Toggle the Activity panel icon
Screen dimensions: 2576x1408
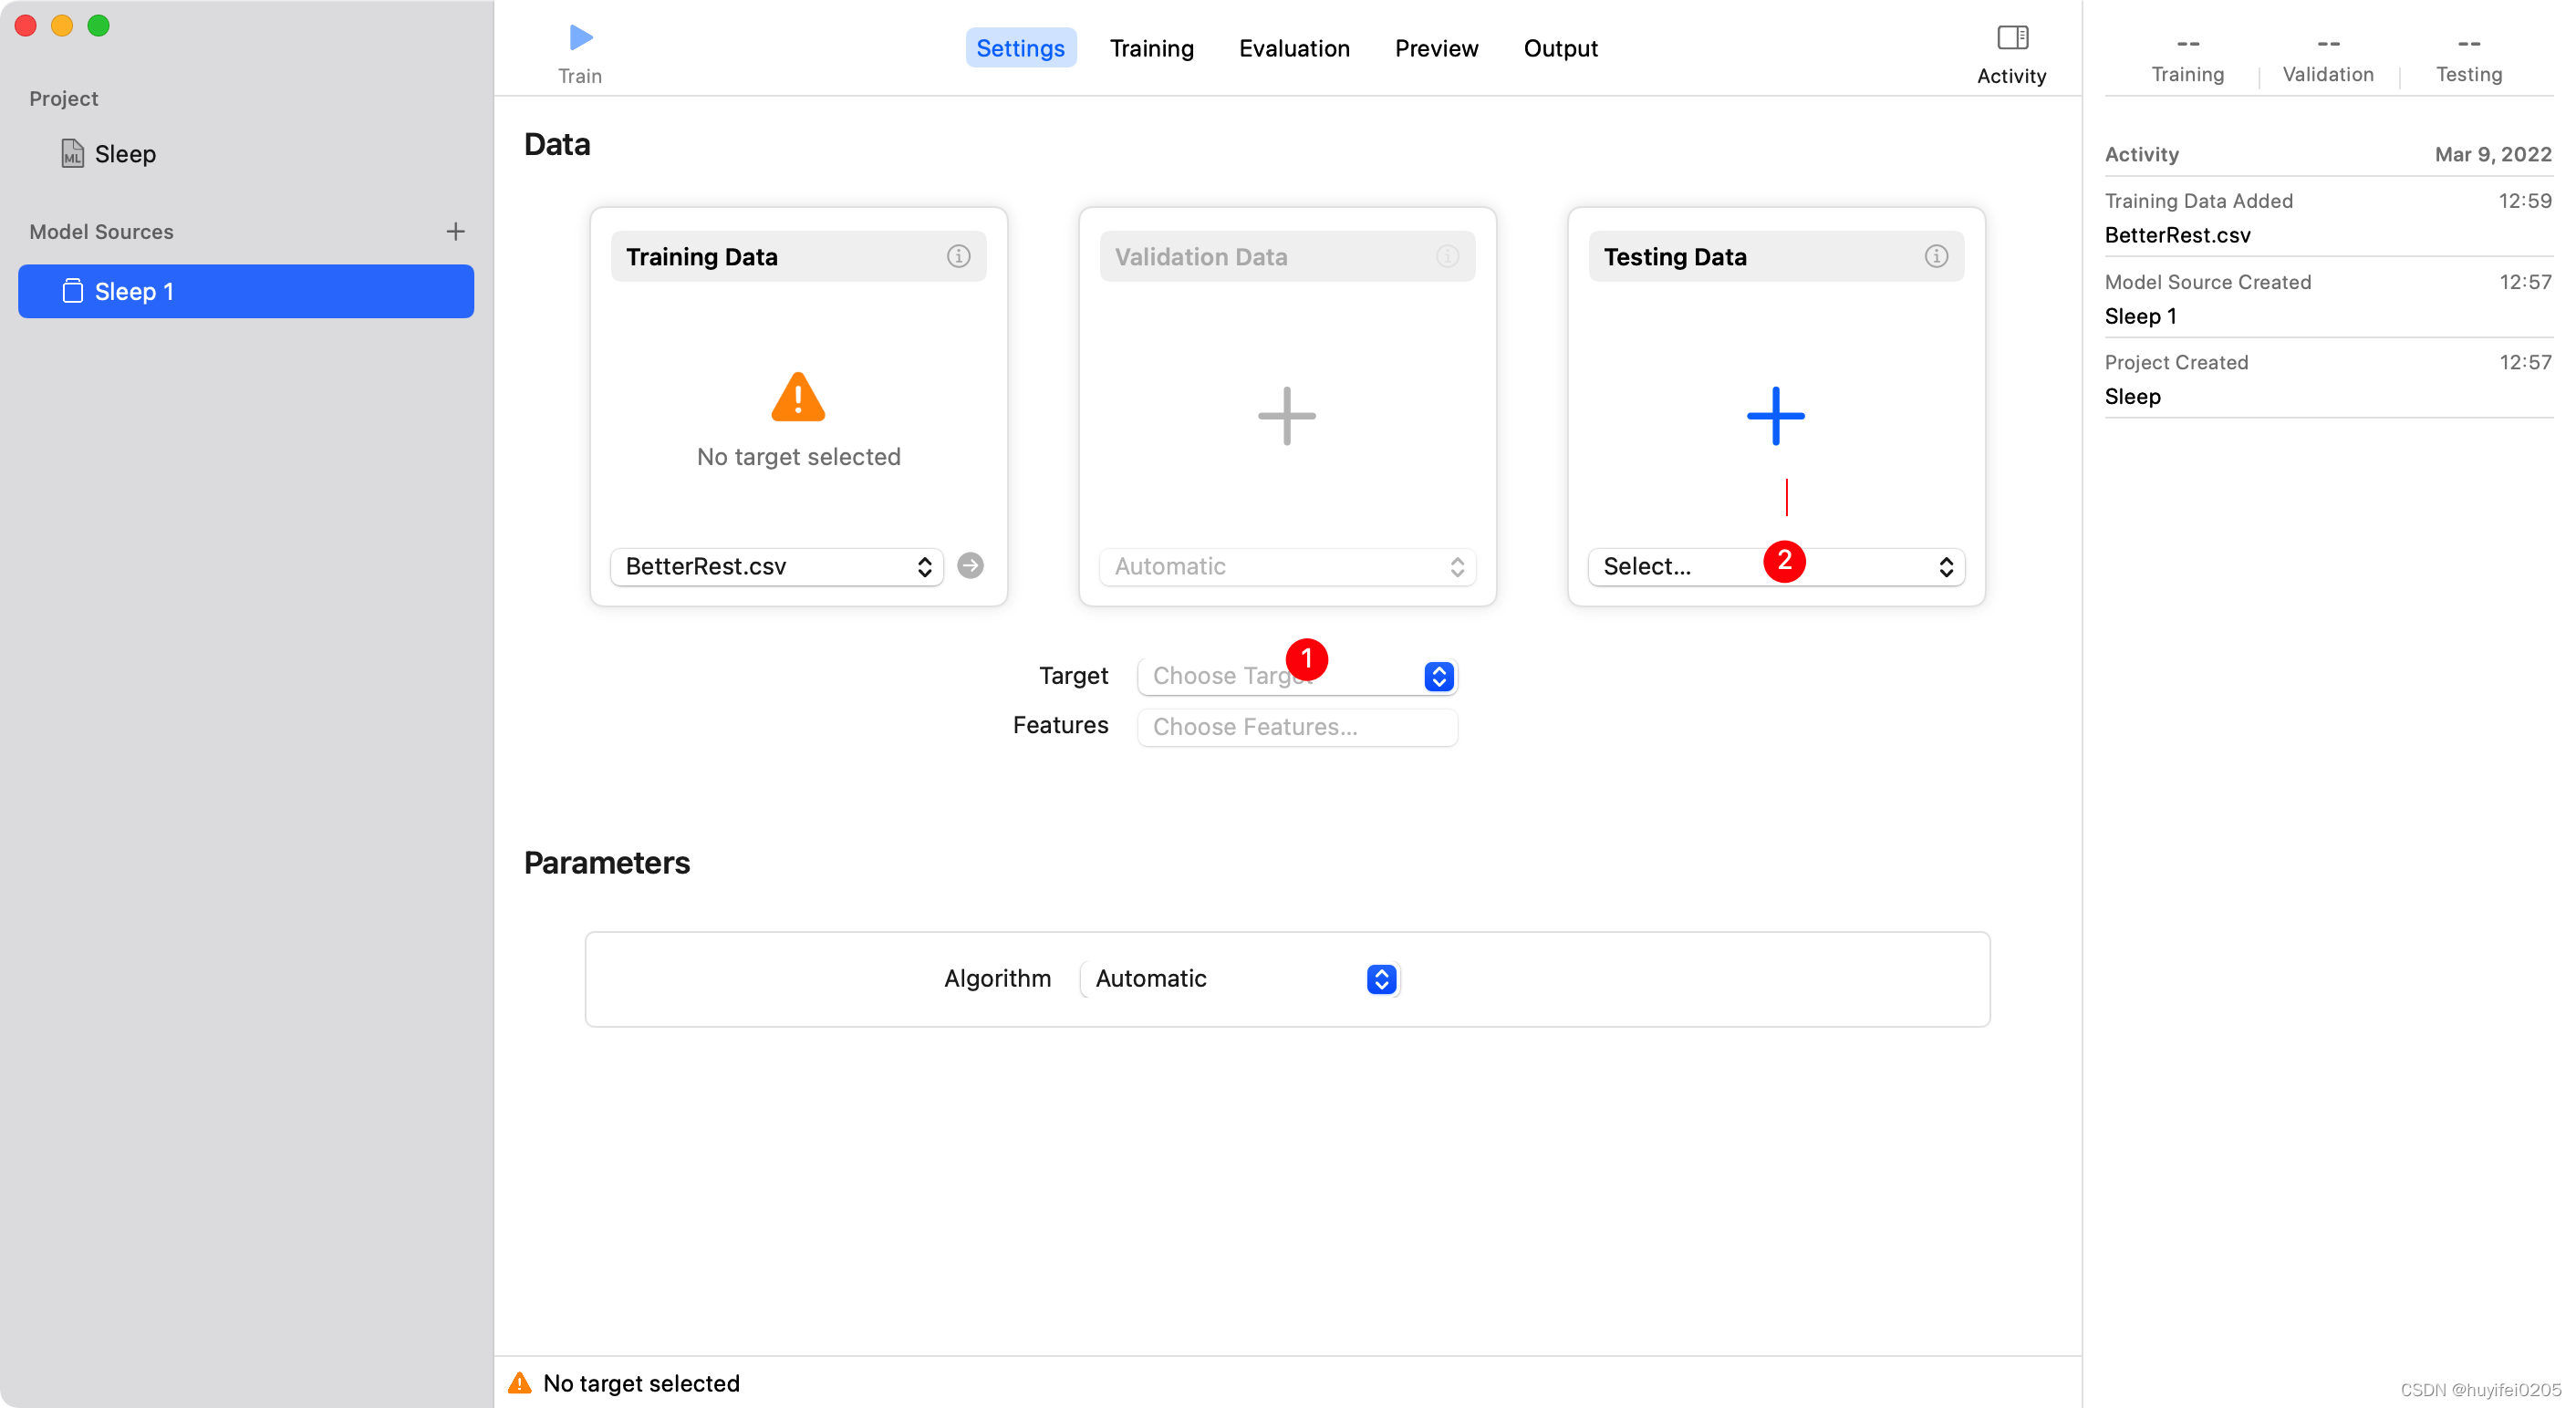[2012, 38]
